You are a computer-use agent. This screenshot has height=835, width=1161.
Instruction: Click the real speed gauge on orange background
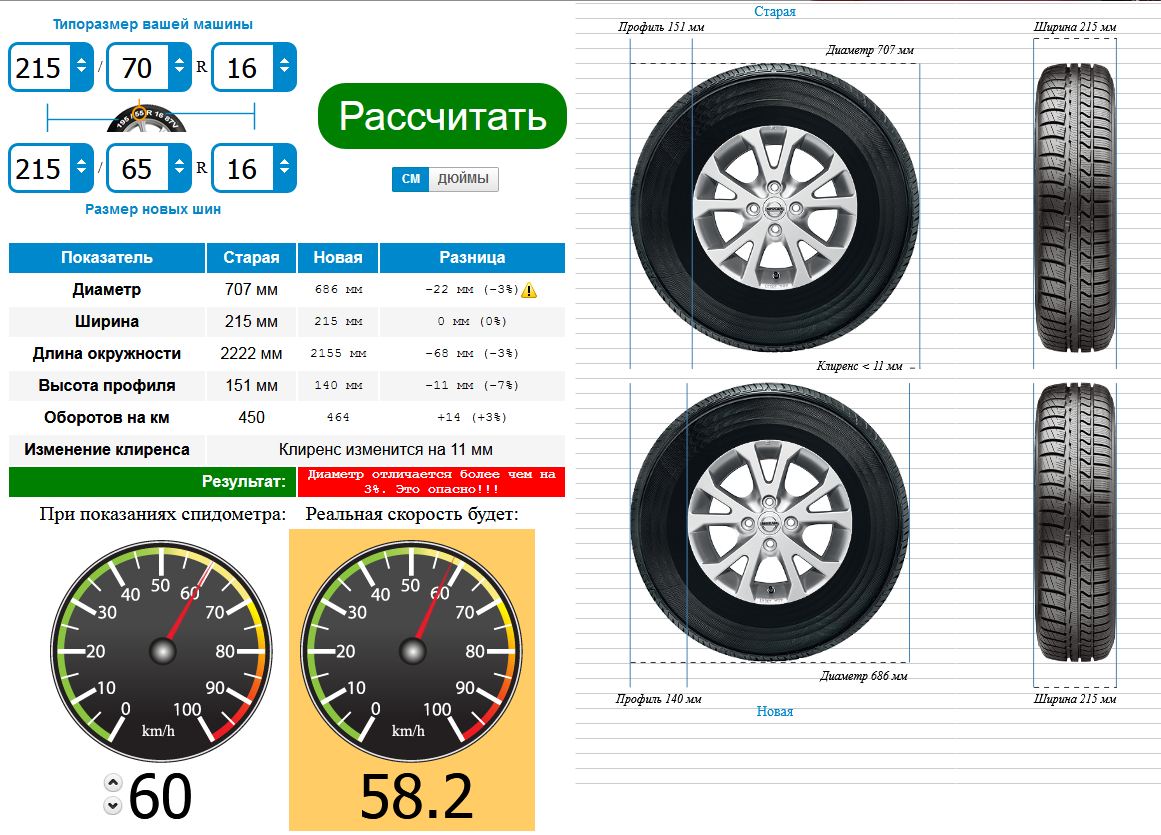click(412, 650)
